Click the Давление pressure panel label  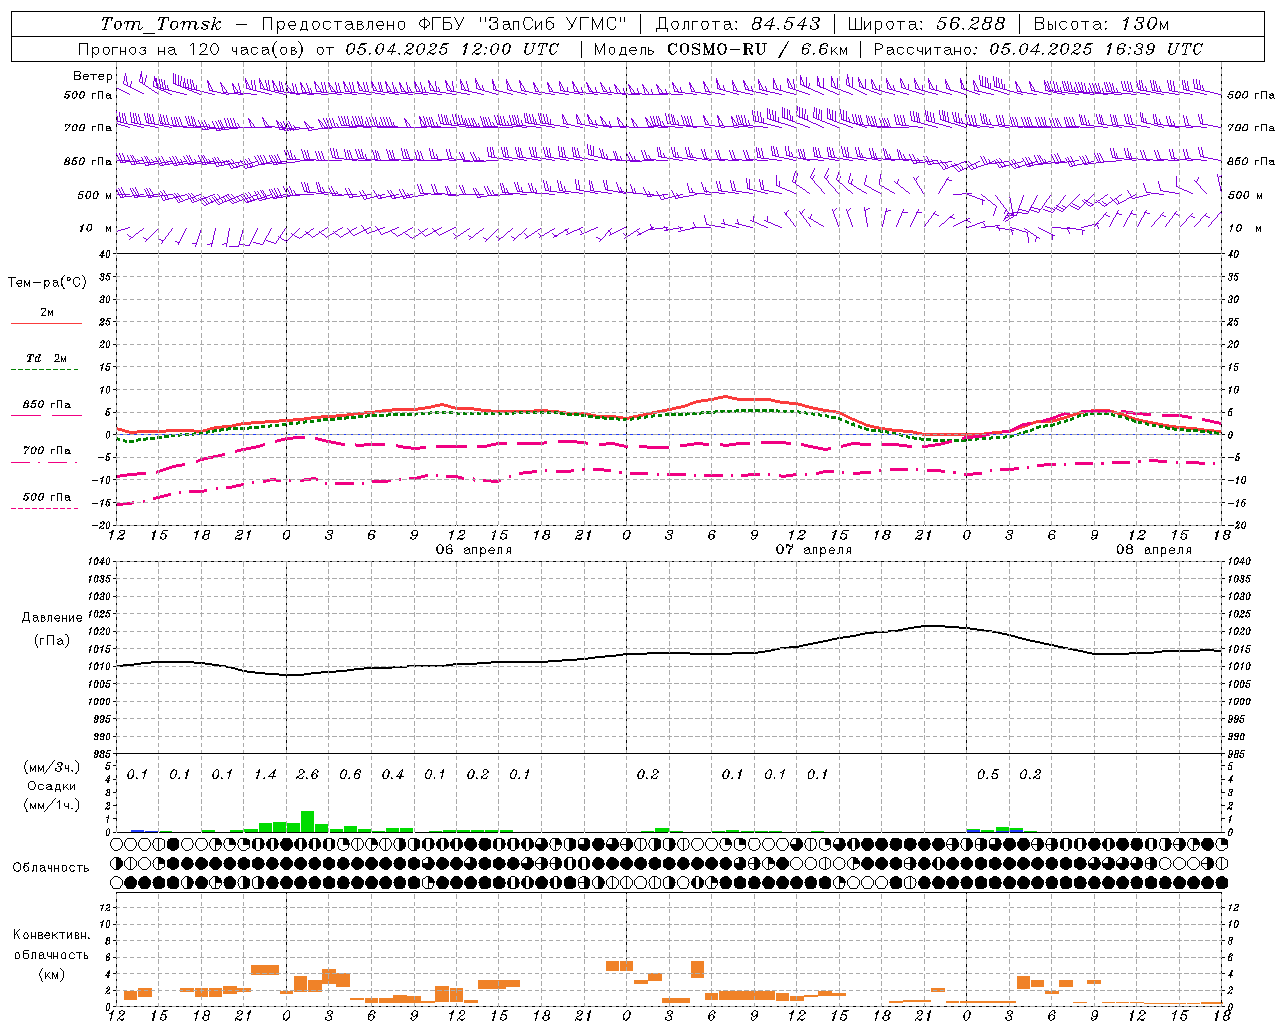click(x=51, y=618)
